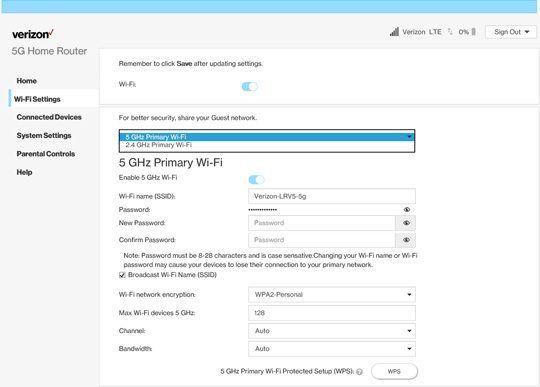Uncheck Broadcast Wi-Fi Name (SSID) checkbox
540x387 pixels.
point(122,275)
